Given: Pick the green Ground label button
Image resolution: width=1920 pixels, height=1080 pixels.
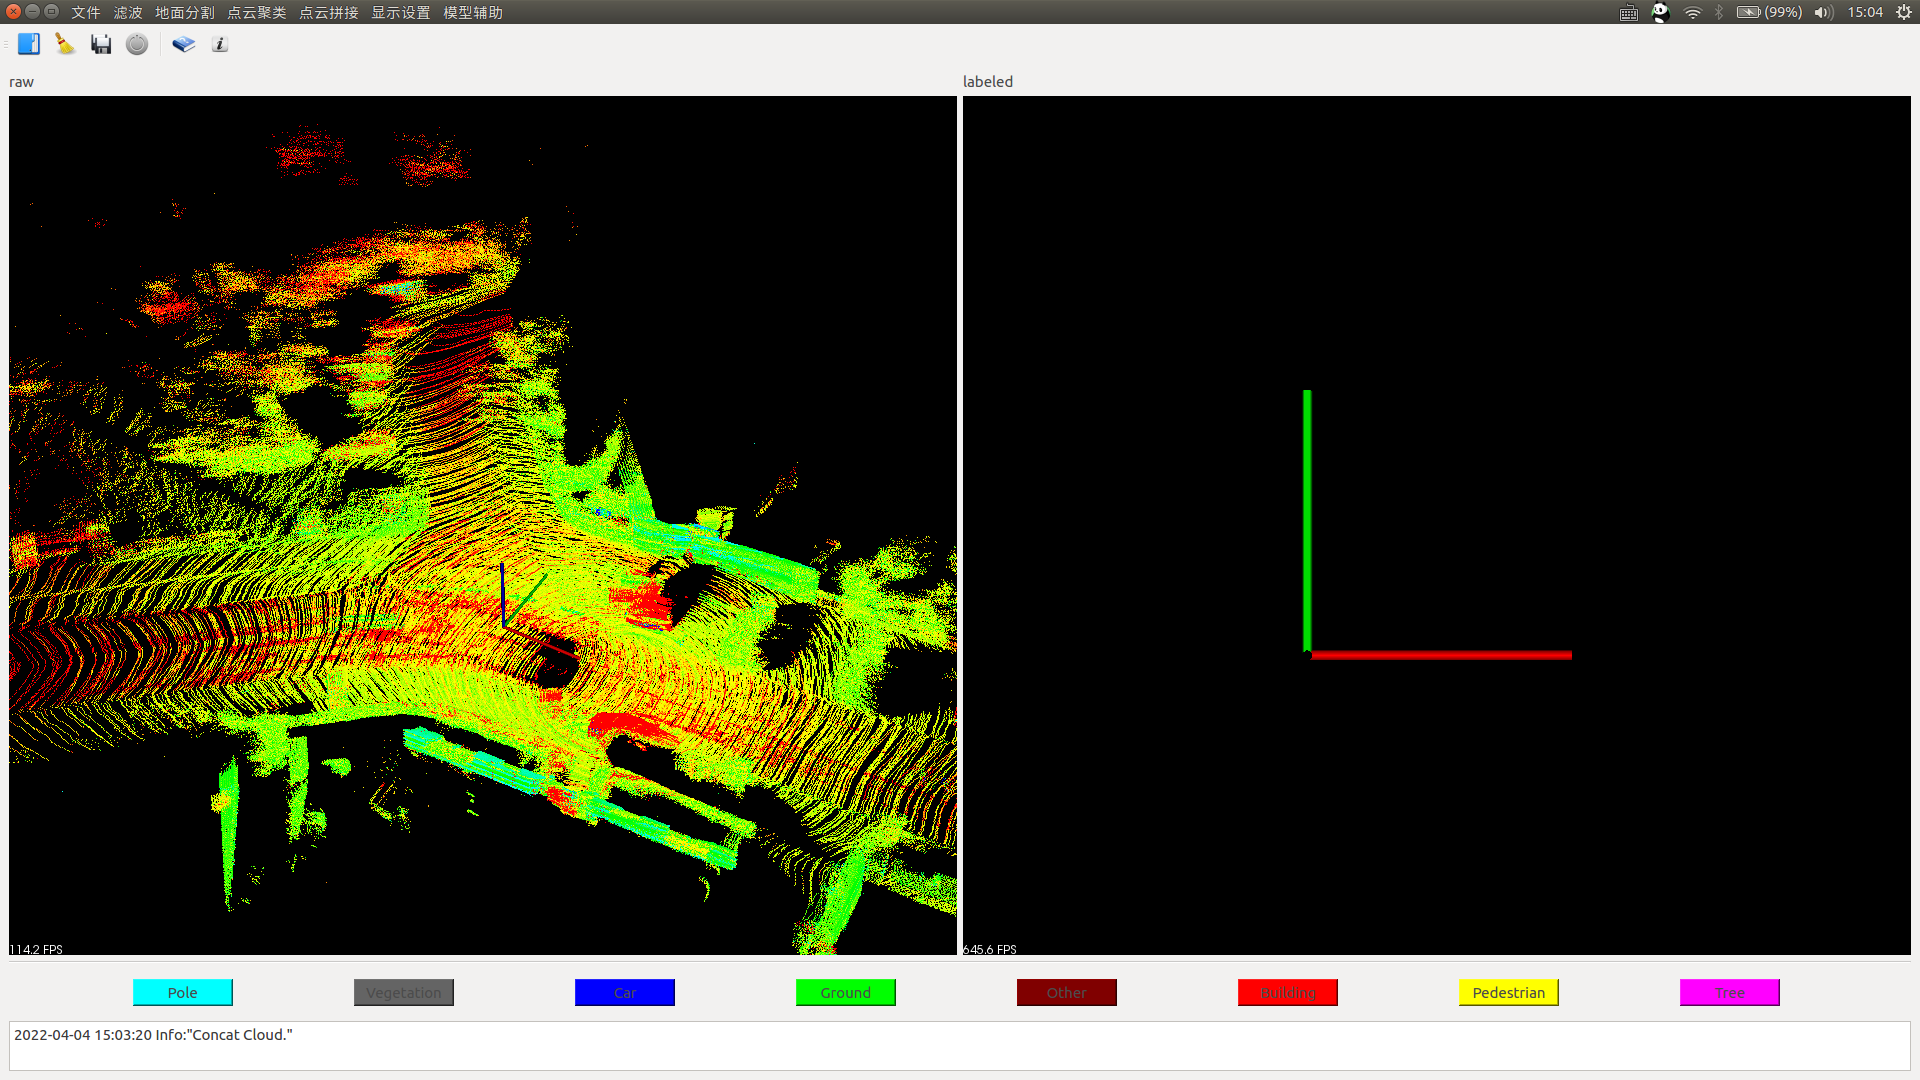Looking at the screenshot, I should pos(845,992).
